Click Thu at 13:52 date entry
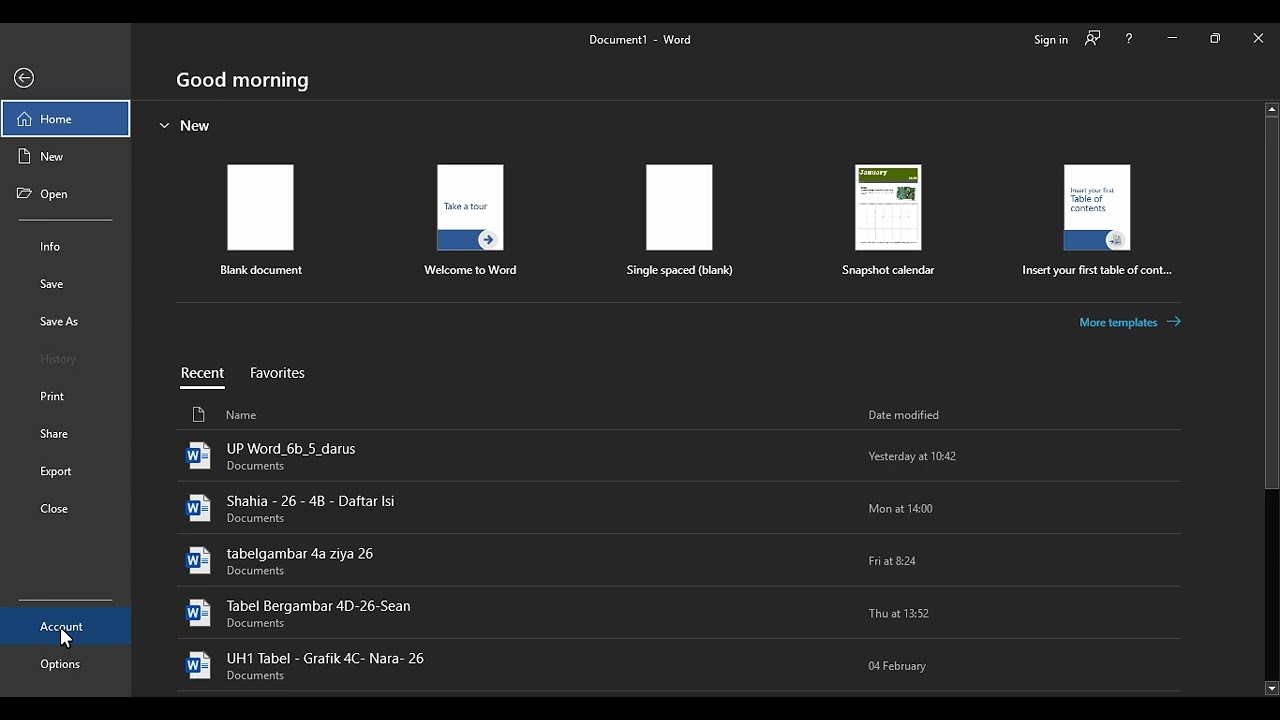This screenshot has height=720, width=1280. (899, 613)
